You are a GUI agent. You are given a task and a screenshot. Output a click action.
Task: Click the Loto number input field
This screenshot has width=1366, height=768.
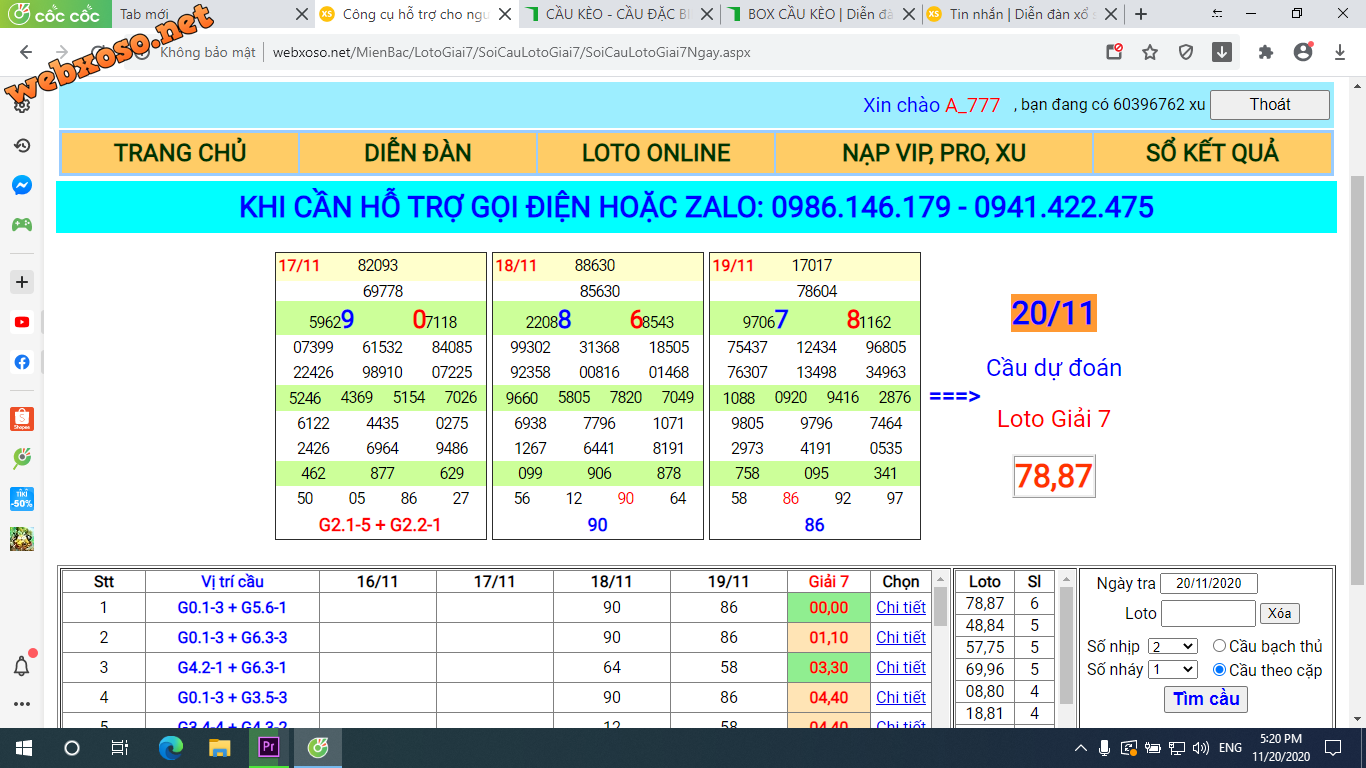(1207, 613)
